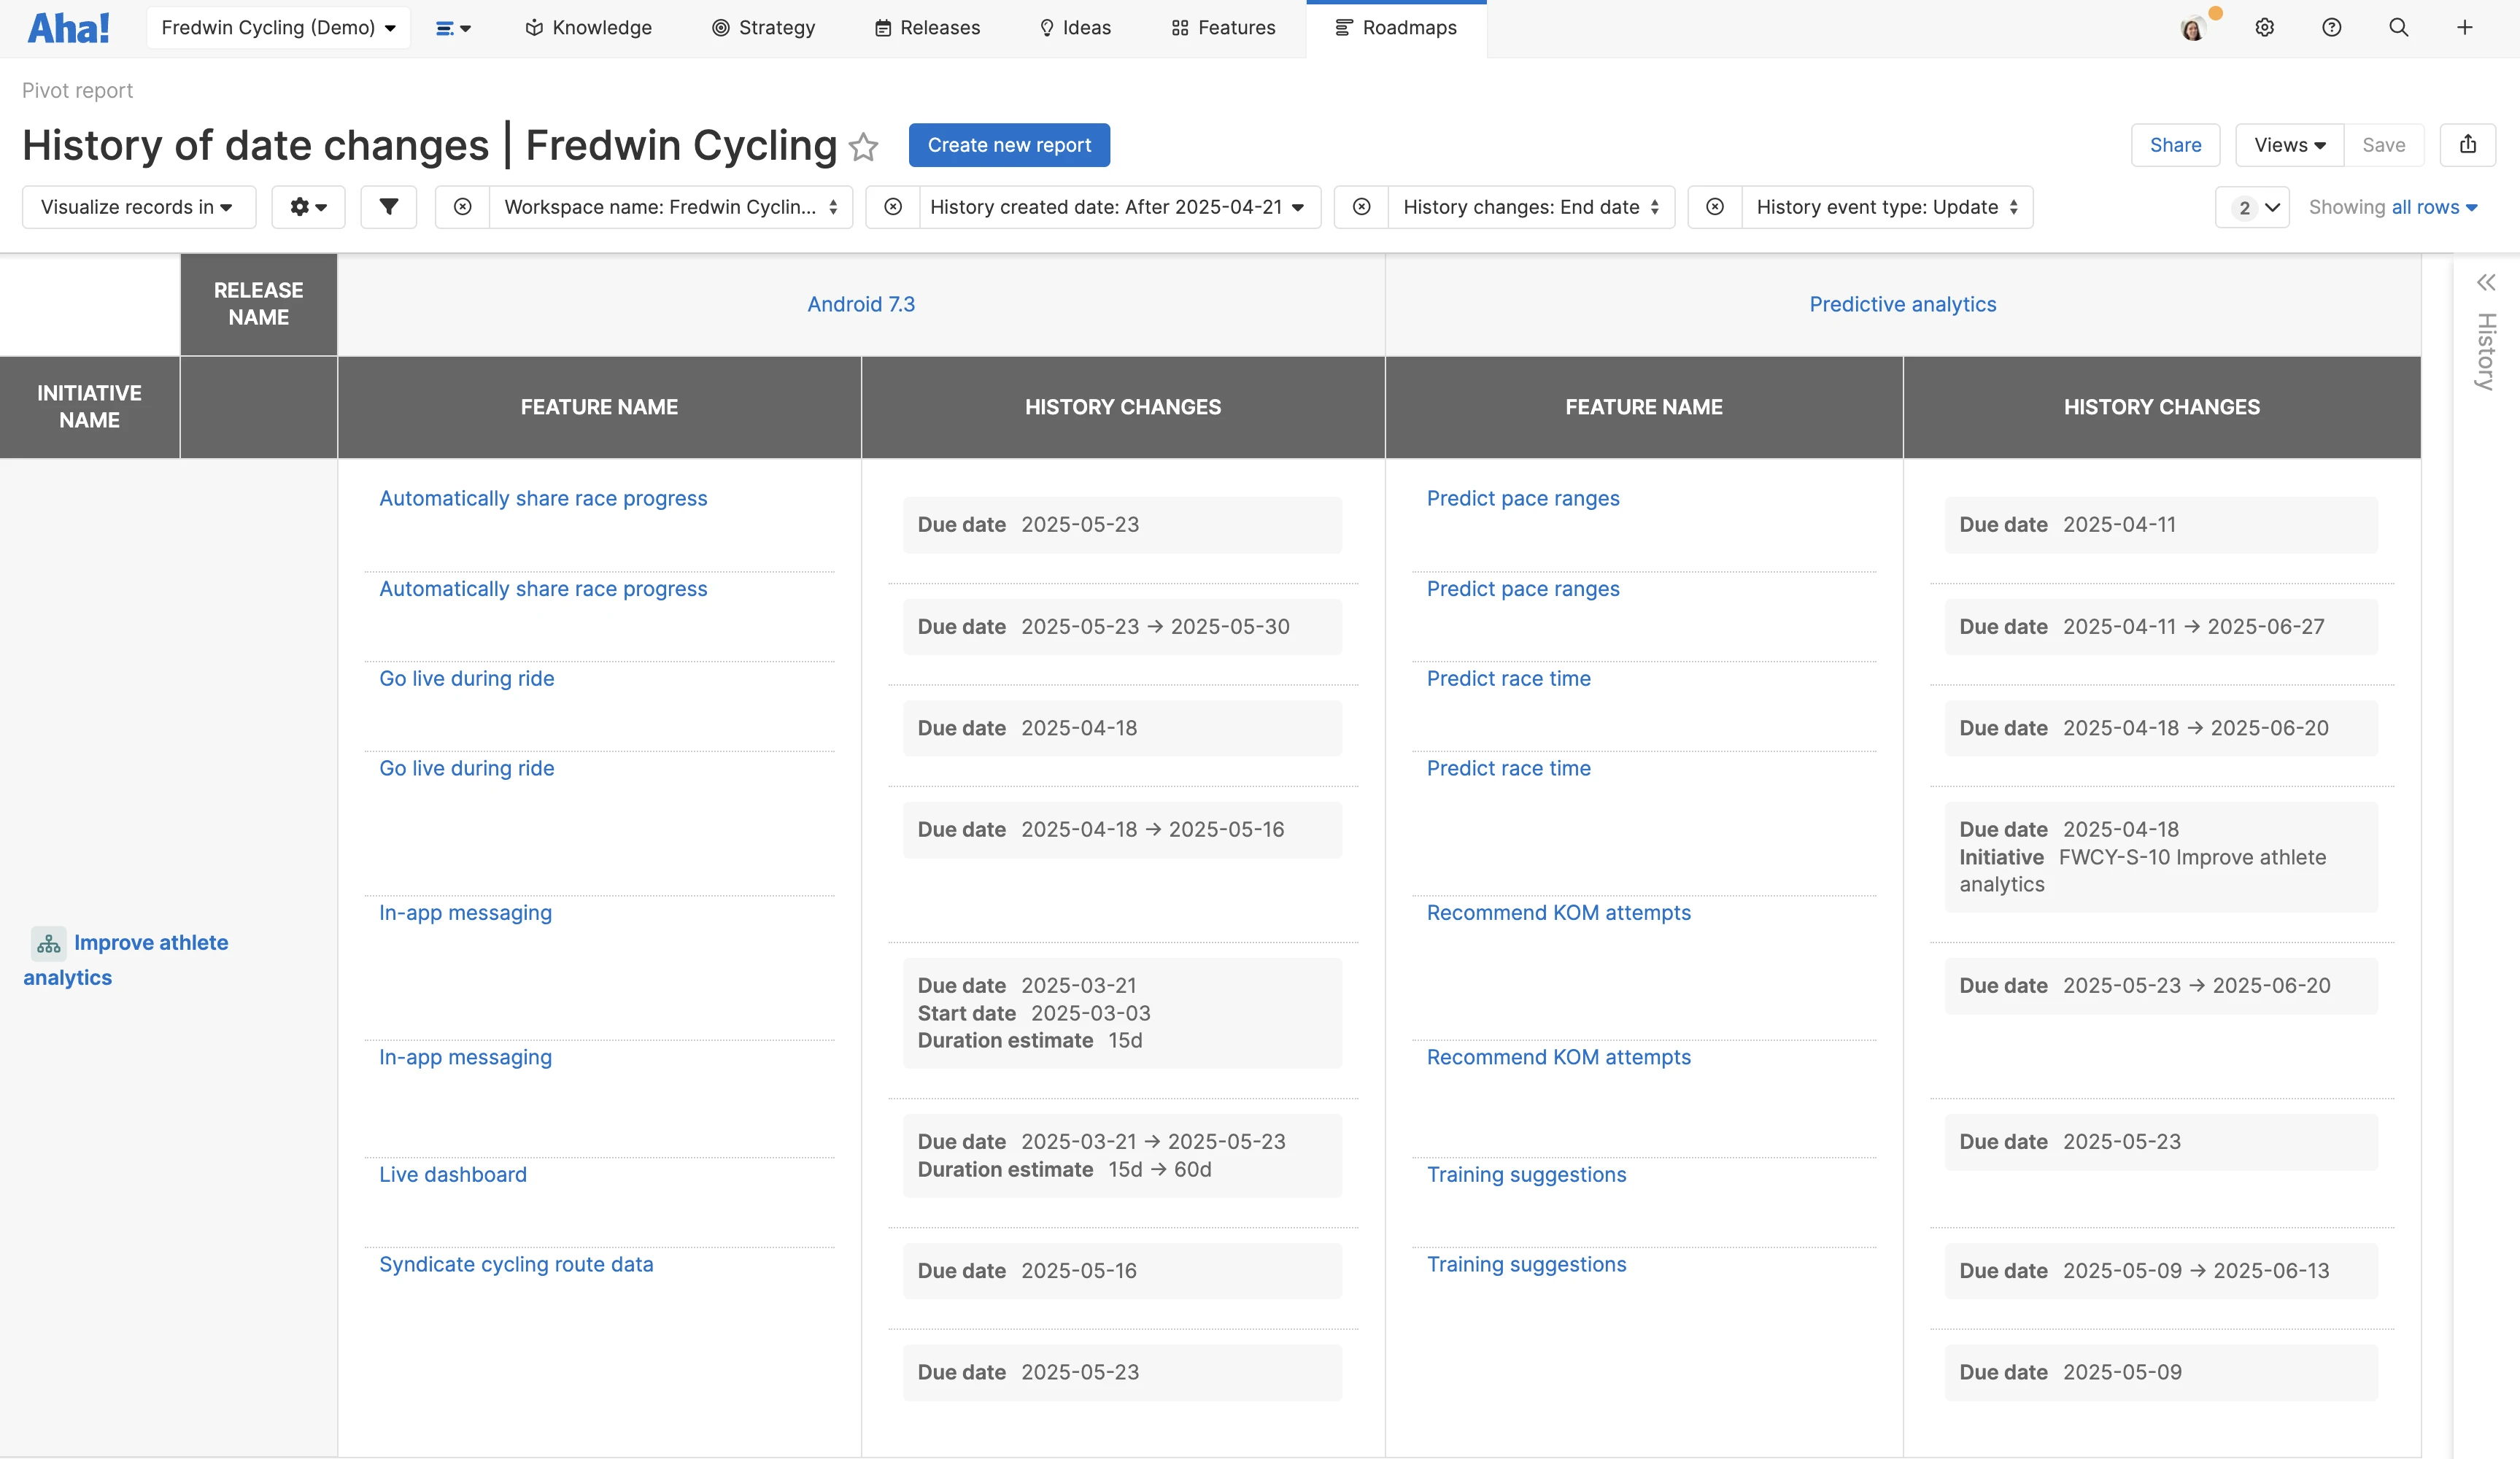Image resolution: width=2520 pixels, height=1459 pixels.
Task: Click the favorite star next to report title
Action: [x=863, y=147]
